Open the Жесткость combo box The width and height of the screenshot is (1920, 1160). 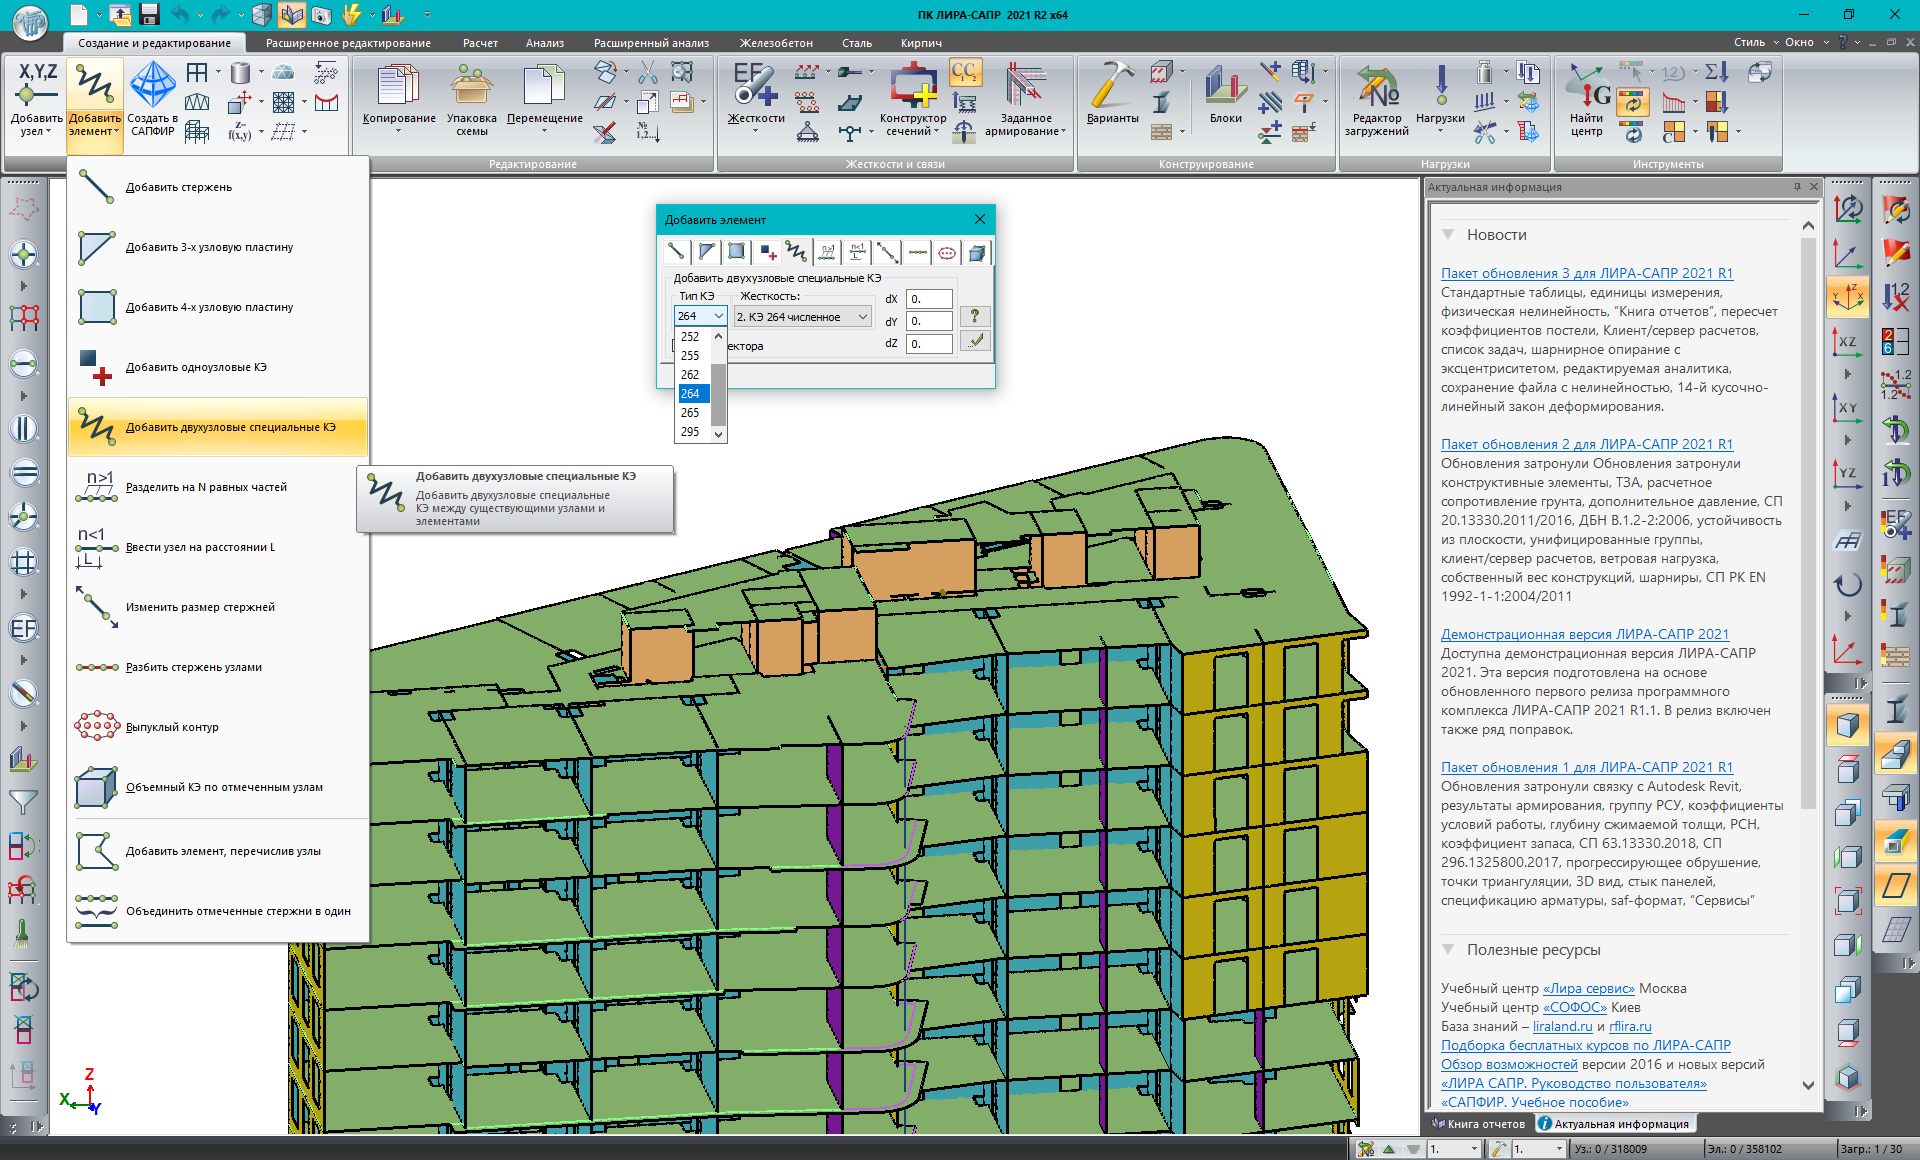pos(803,317)
